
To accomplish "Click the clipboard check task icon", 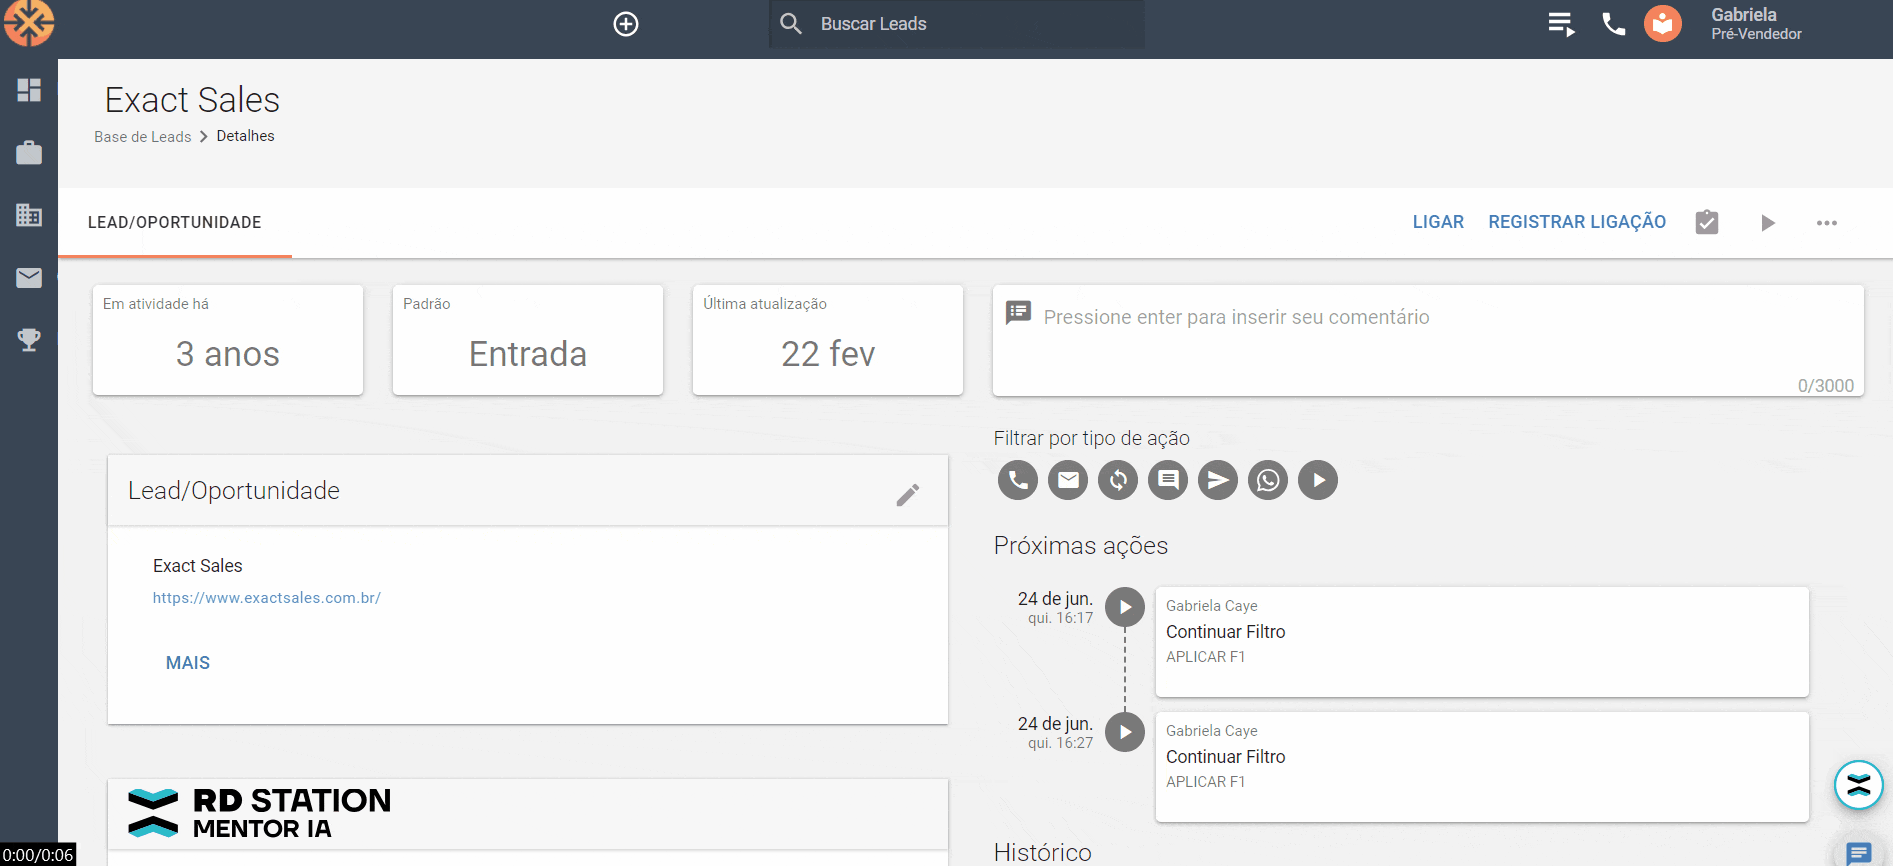I will pyautogui.click(x=1707, y=222).
